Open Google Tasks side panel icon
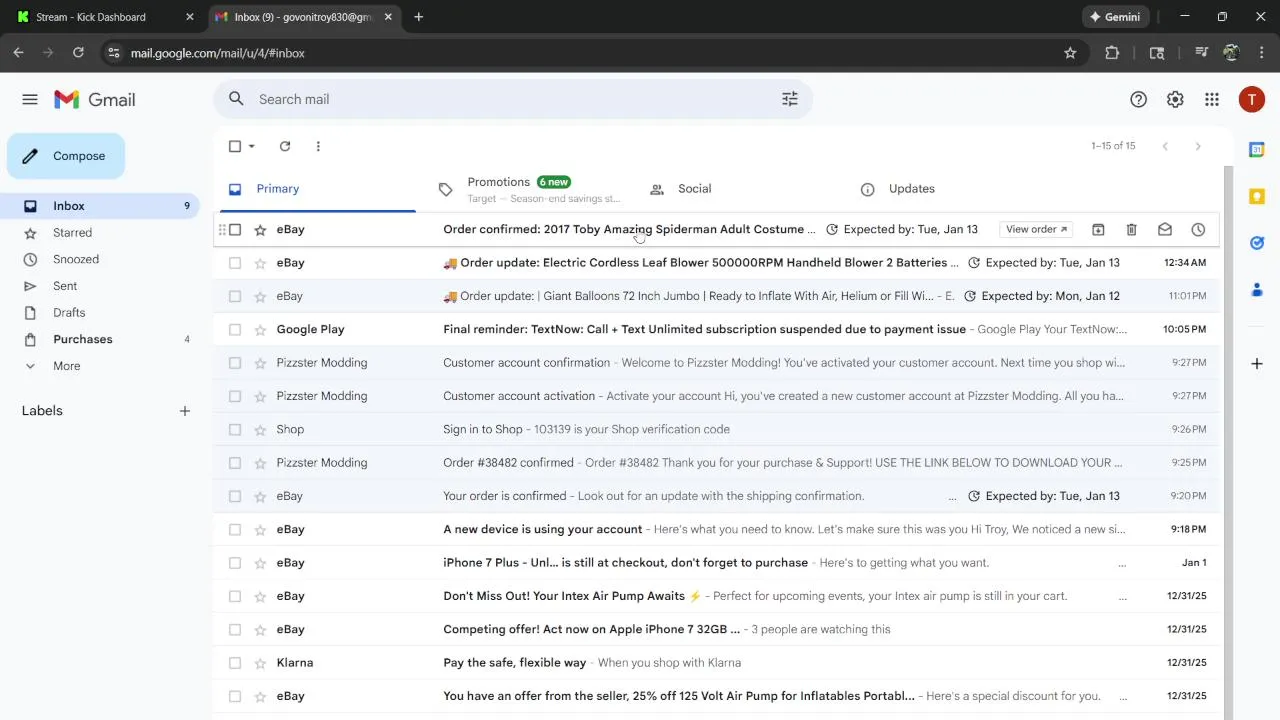The image size is (1280, 720). click(x=1257, y=243)
